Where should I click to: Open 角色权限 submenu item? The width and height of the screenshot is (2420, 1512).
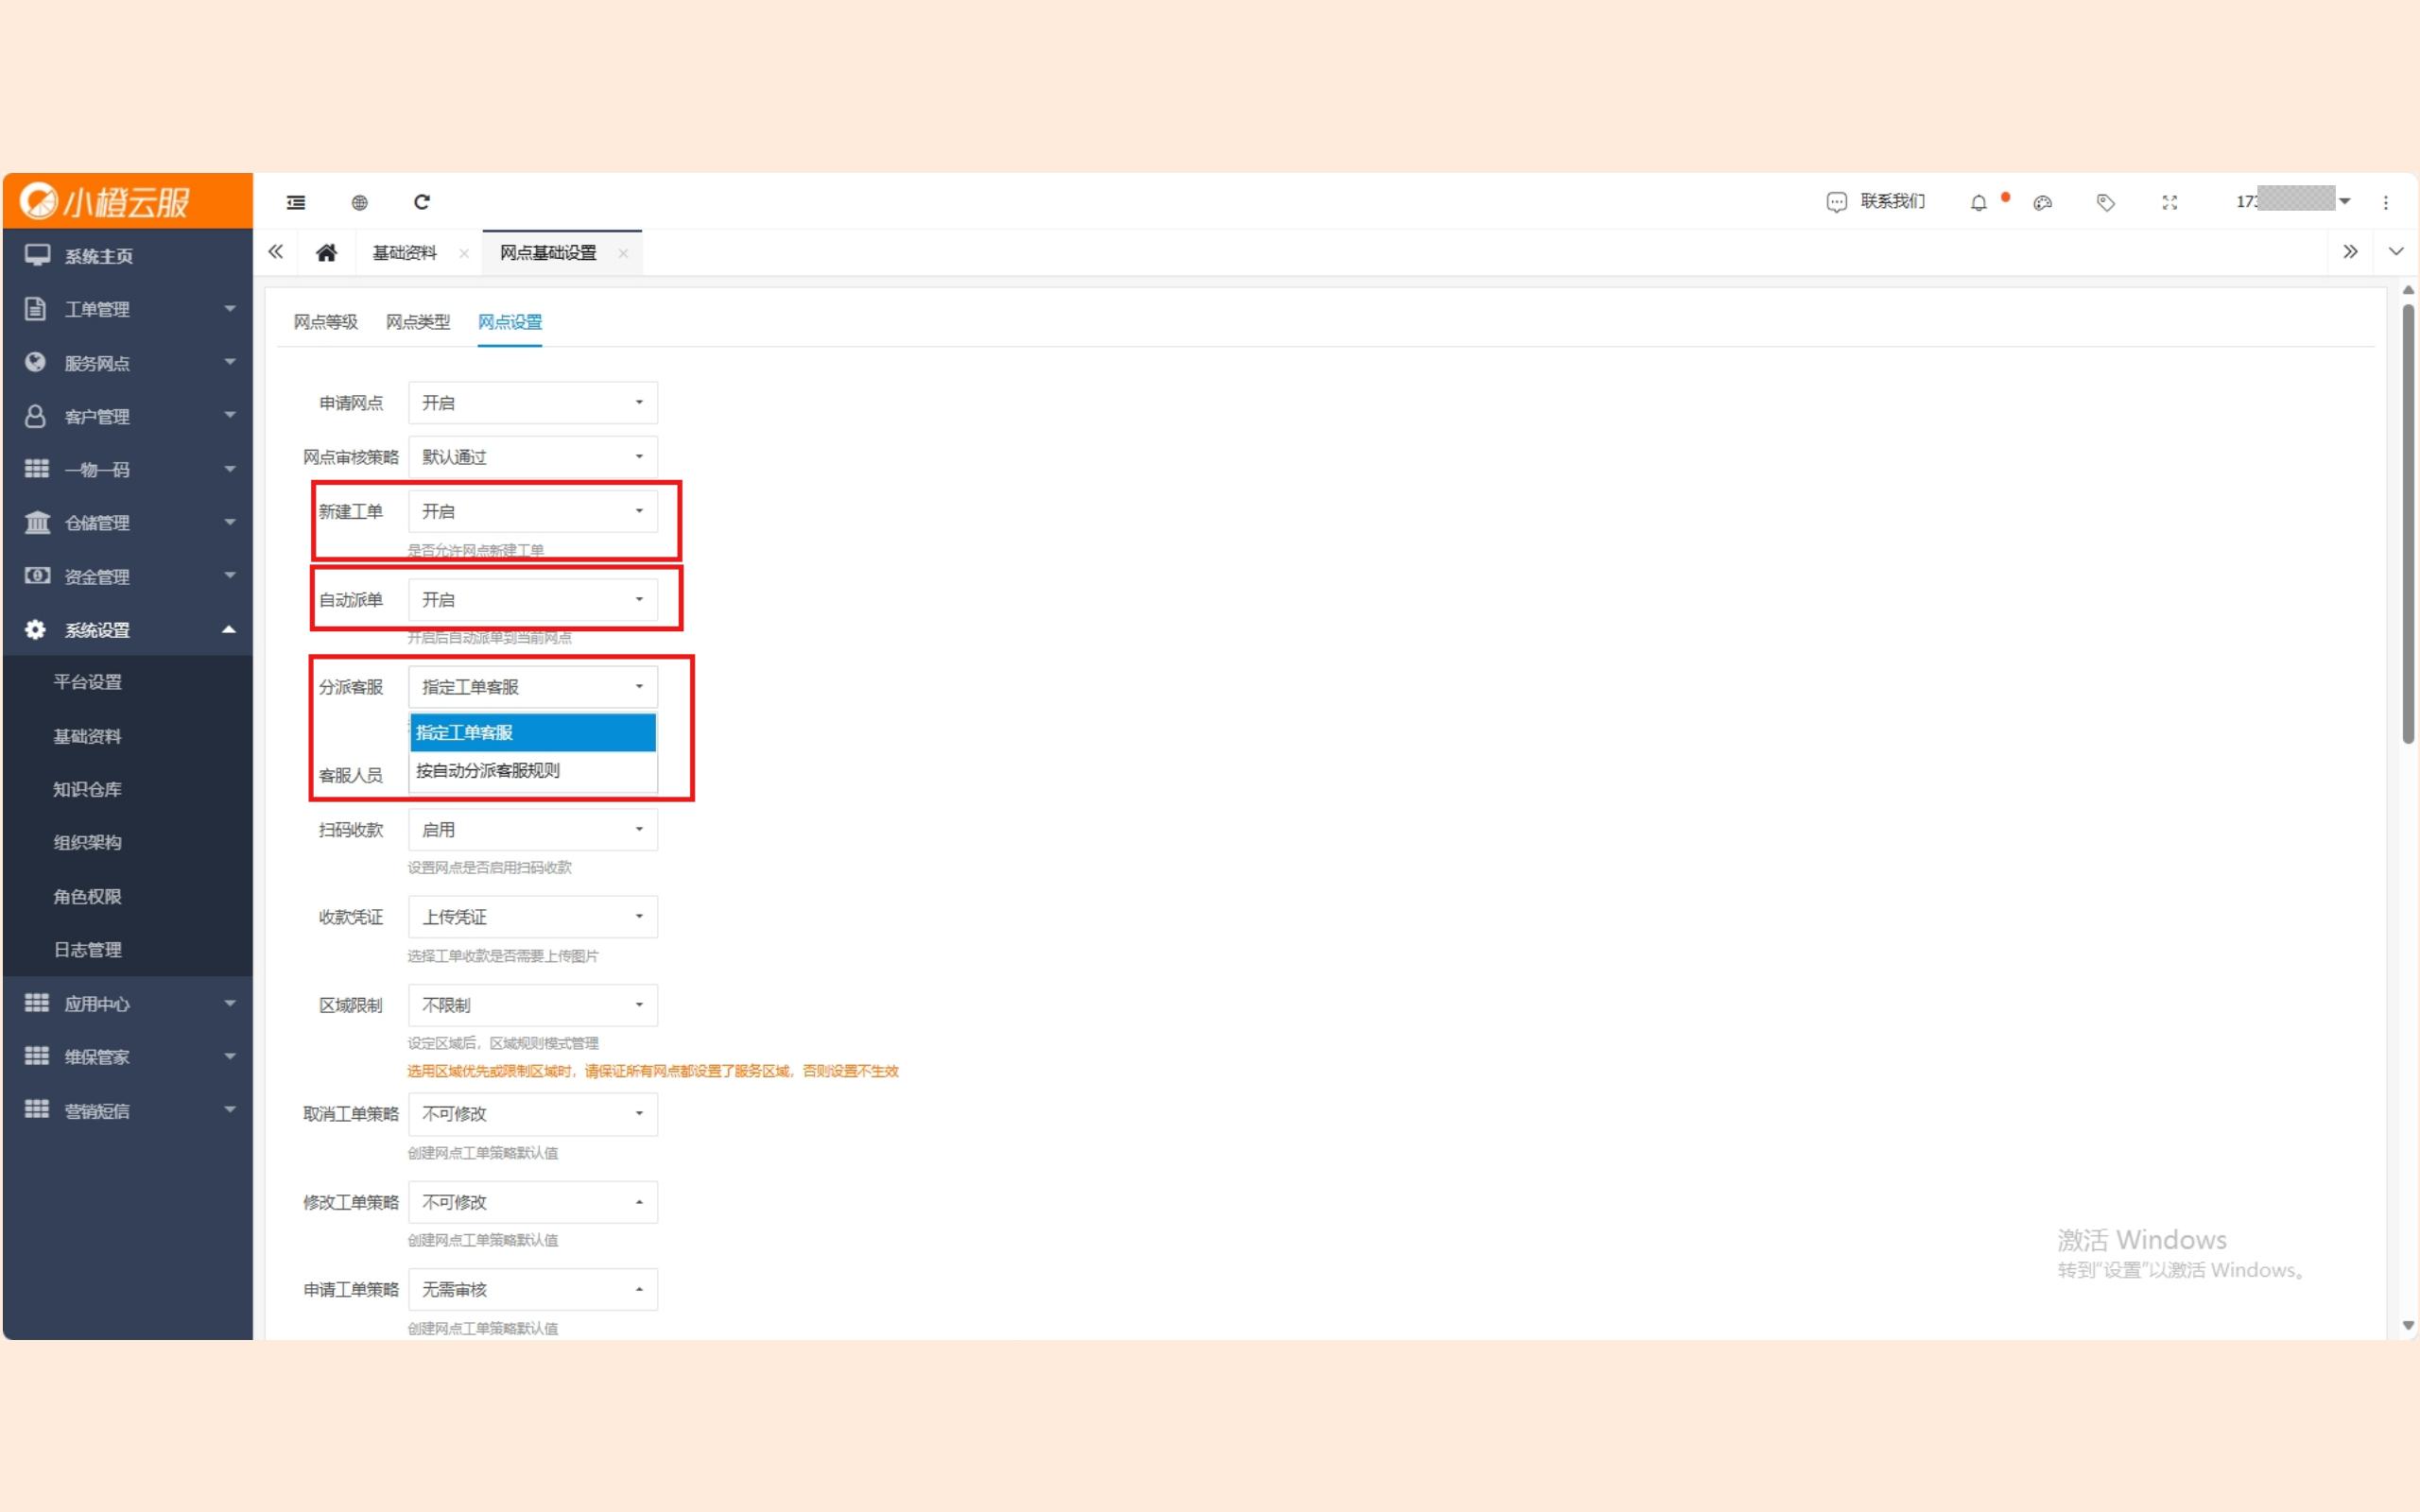pos(128,896)
